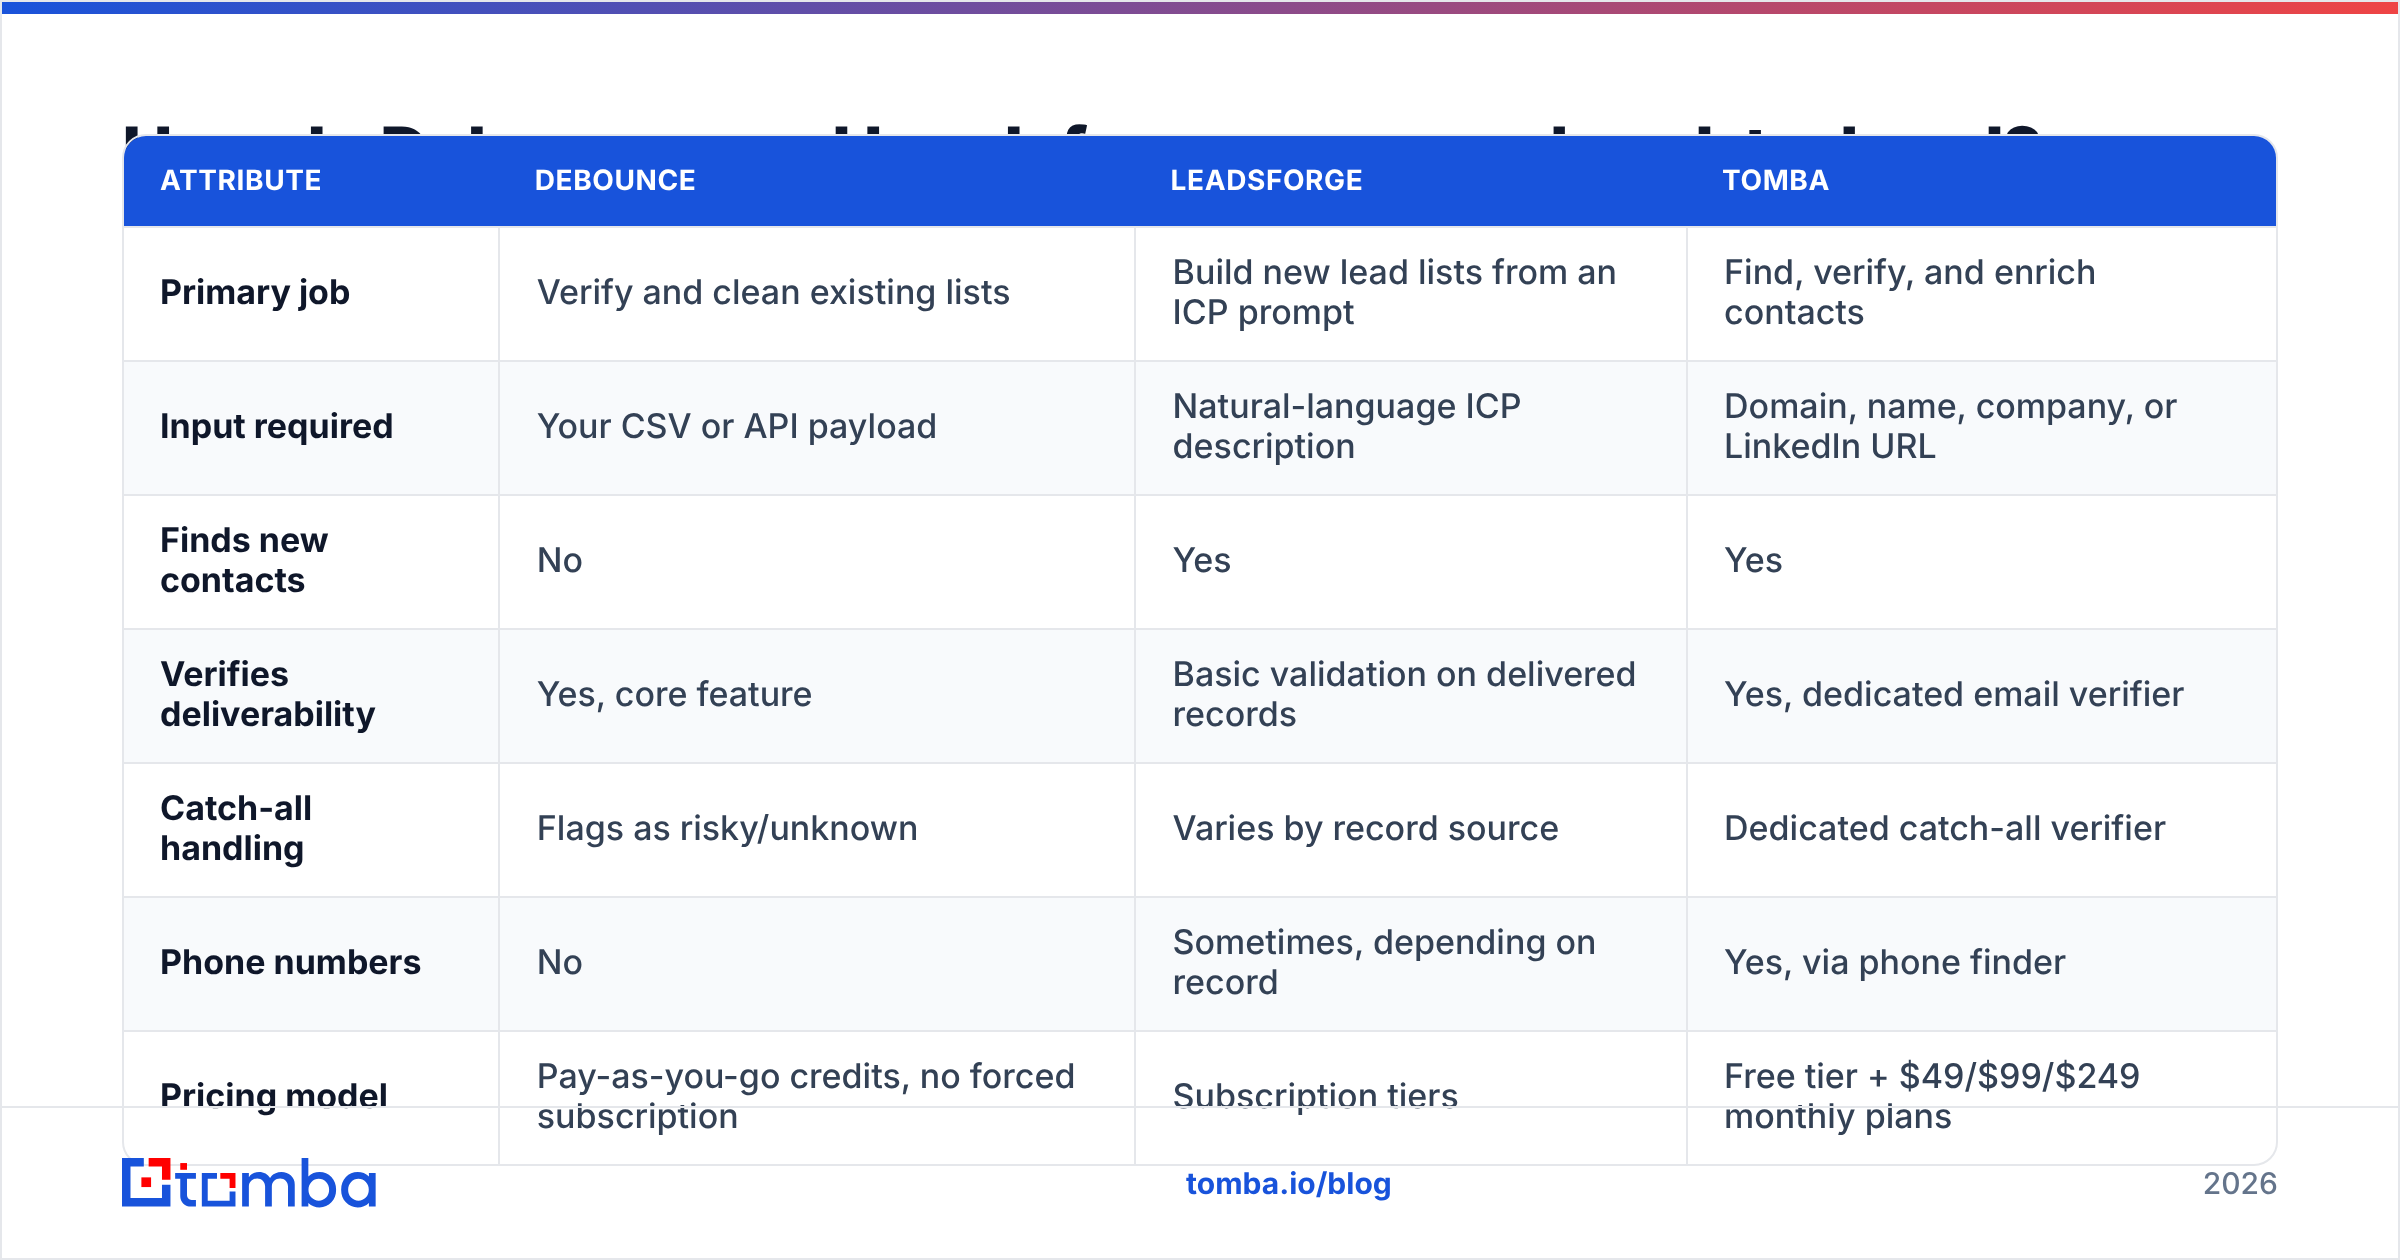Click the Tomba logo
Viewport: 2400px width, 1260px height.
[x=249, y=1183]
